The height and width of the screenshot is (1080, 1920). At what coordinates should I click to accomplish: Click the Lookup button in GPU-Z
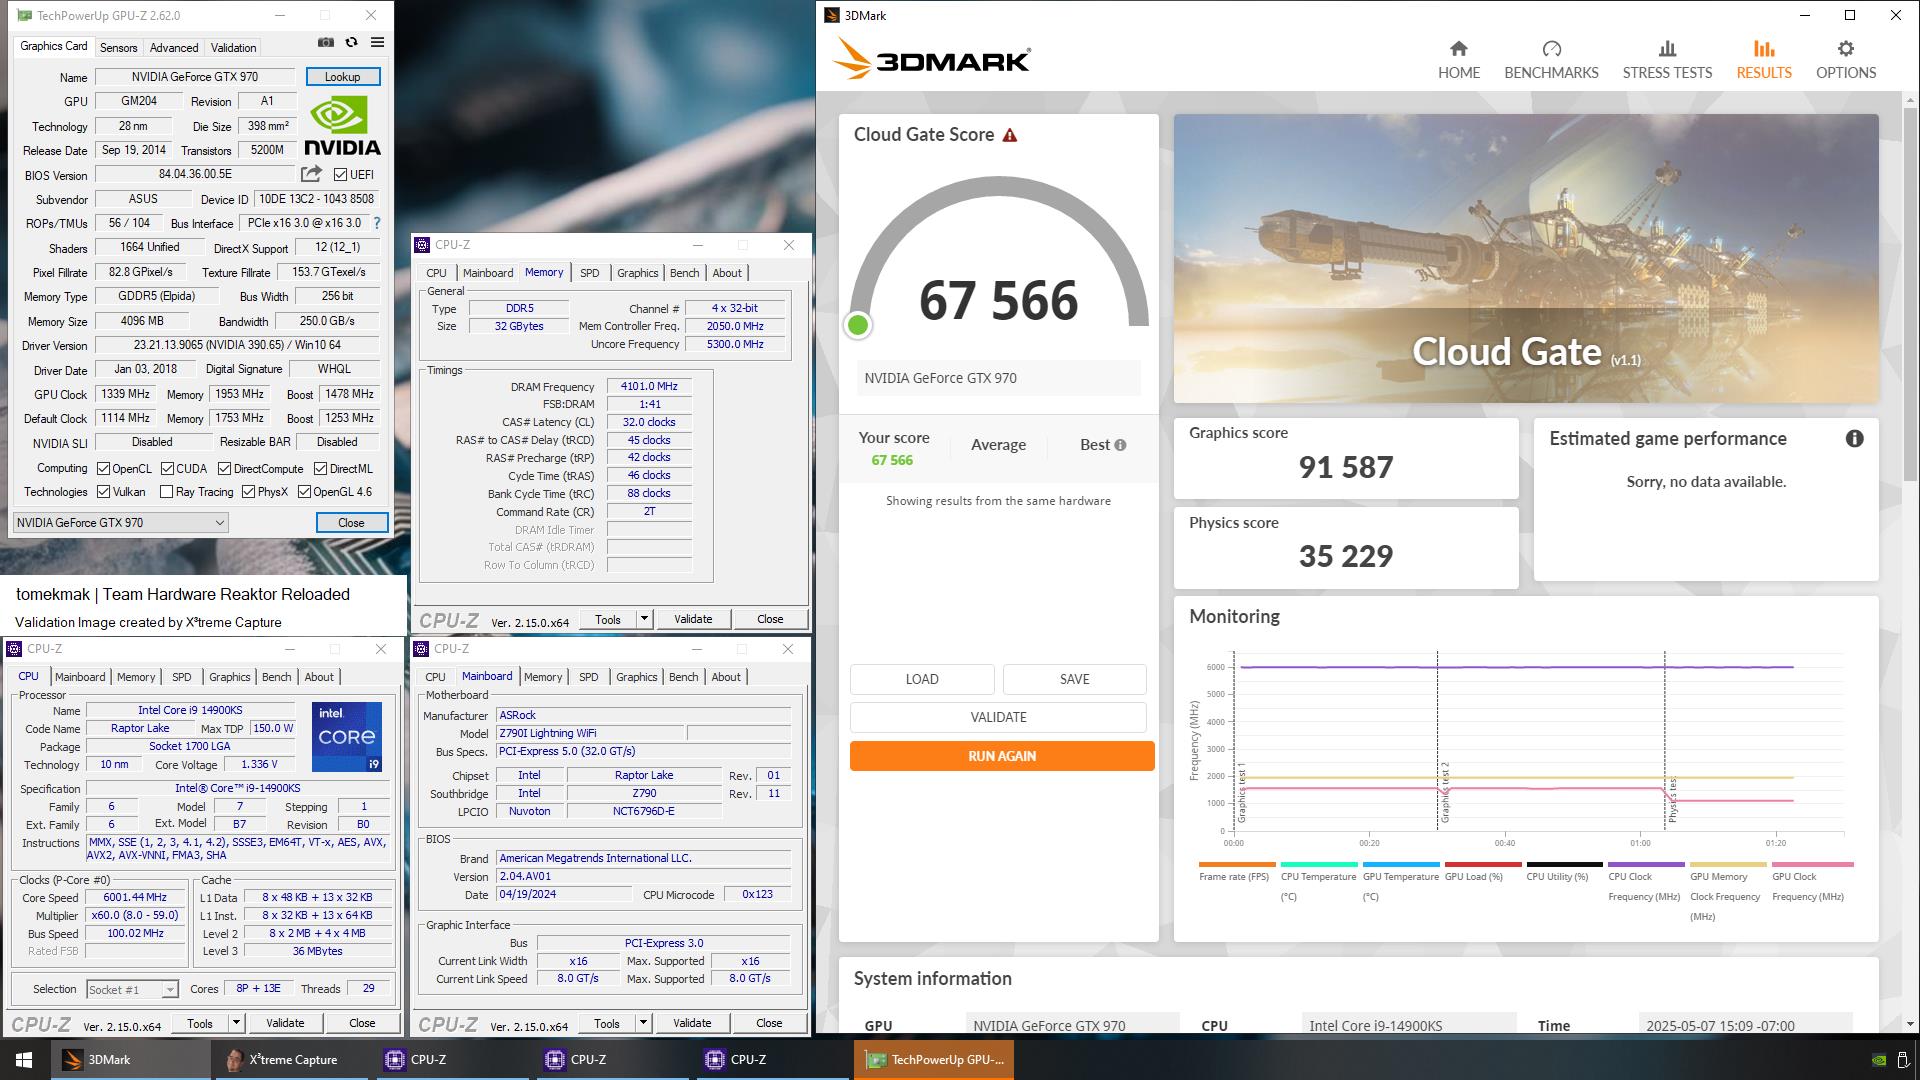342,77
